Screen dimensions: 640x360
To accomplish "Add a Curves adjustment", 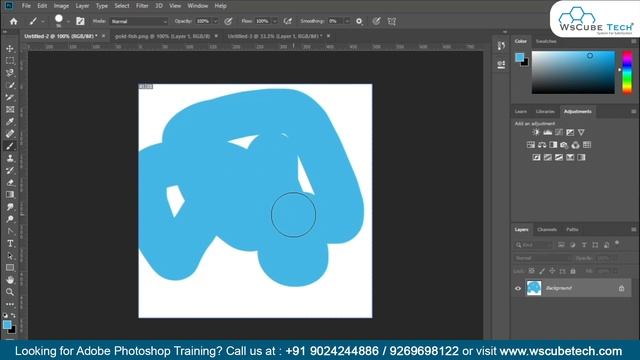I will [559, 132].
